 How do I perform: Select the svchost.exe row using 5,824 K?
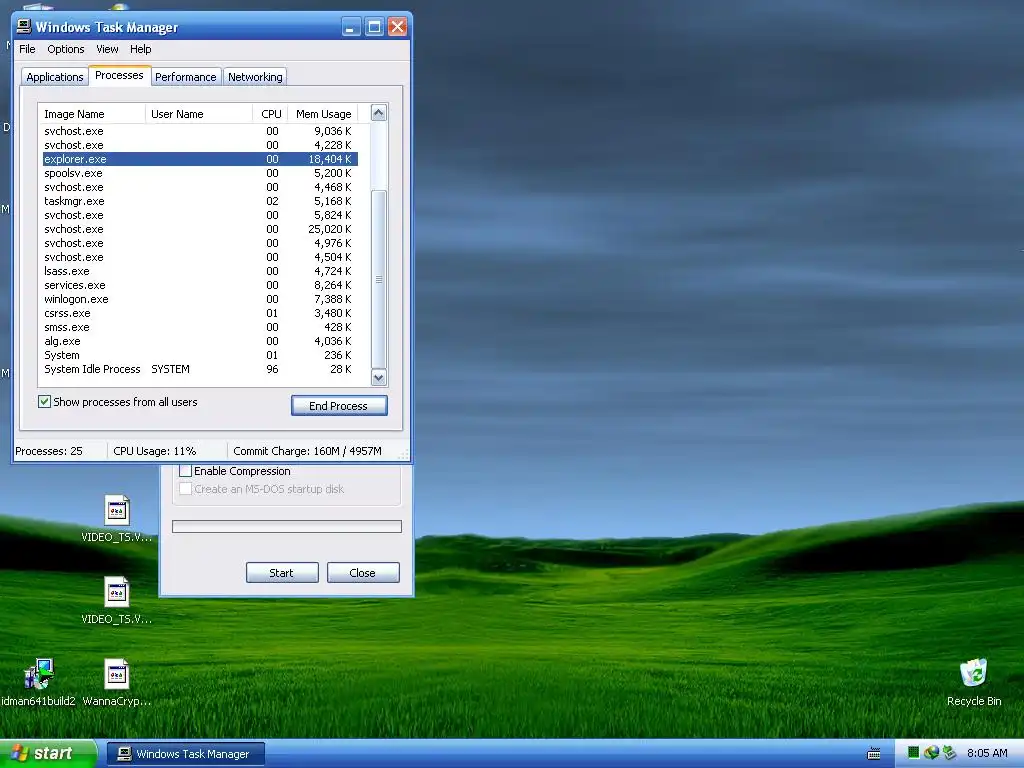[200, 216]
